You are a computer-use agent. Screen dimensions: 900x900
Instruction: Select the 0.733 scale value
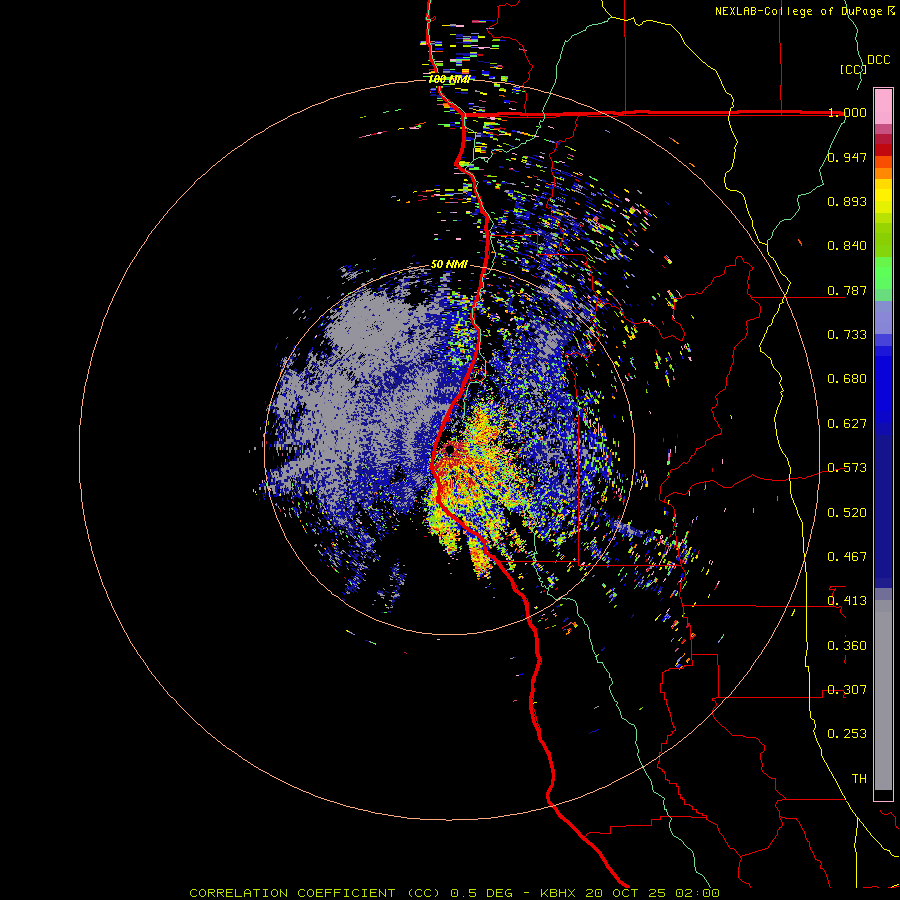(x=847, y=335)
